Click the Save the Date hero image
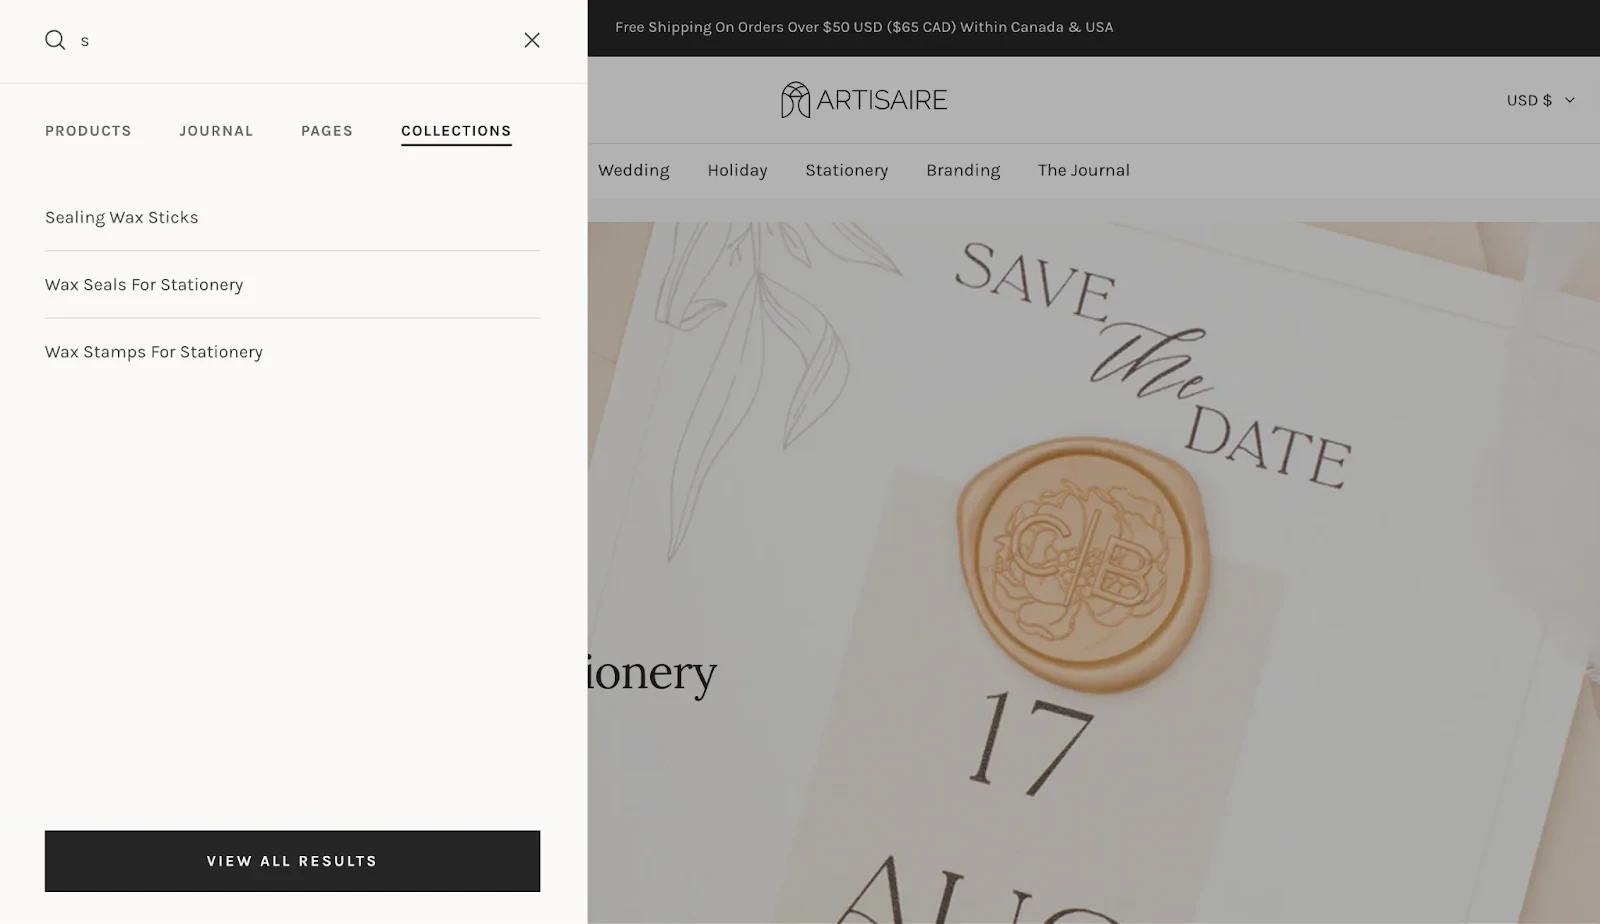Image resolution: width=1600 pixels, height=924 pixels. (x=1094, y=573)
